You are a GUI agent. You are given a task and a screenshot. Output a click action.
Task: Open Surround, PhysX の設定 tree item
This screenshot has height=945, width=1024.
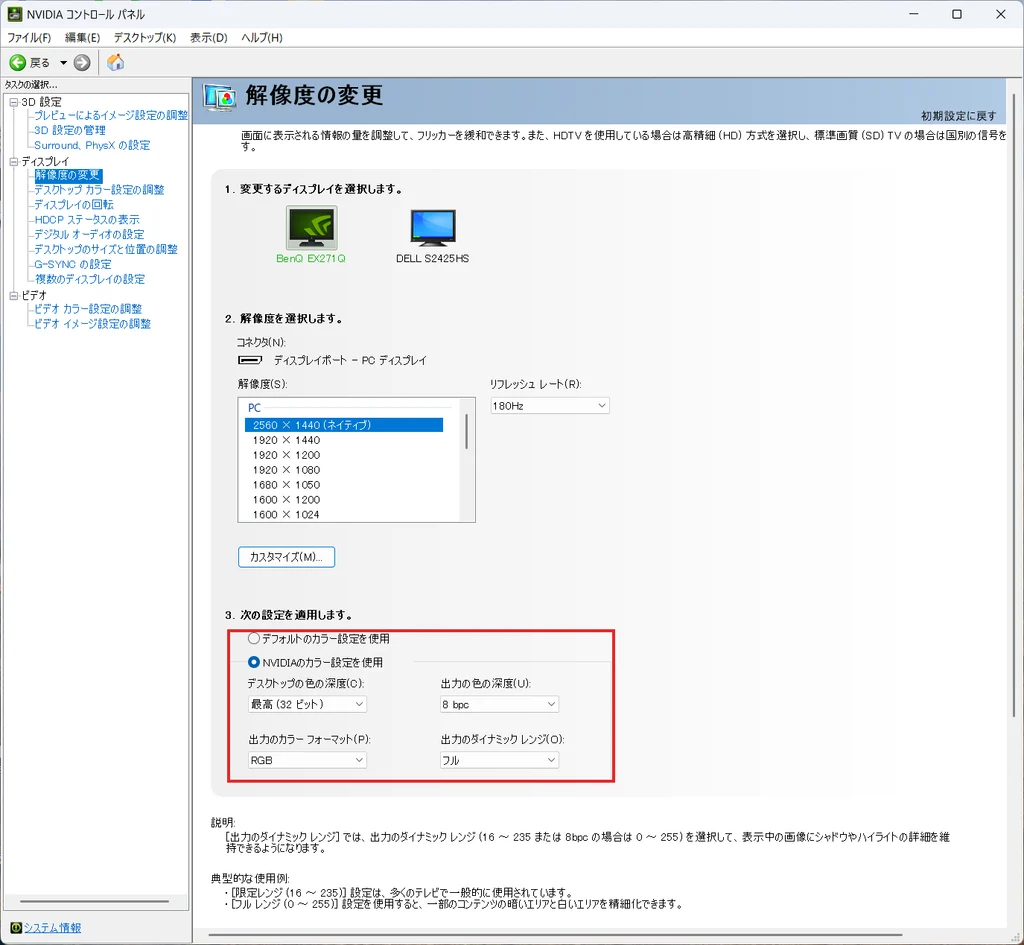click(x=92, y=145)
